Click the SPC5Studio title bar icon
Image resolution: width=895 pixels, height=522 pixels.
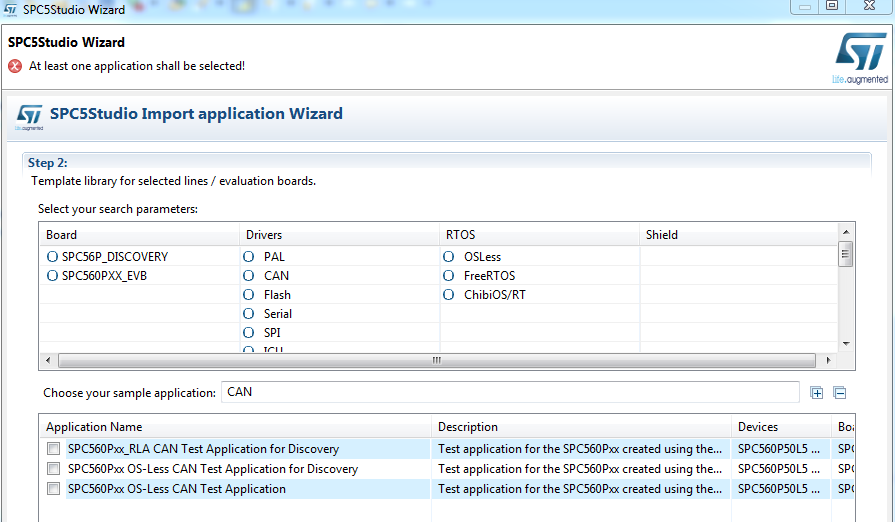coord(10,10)
